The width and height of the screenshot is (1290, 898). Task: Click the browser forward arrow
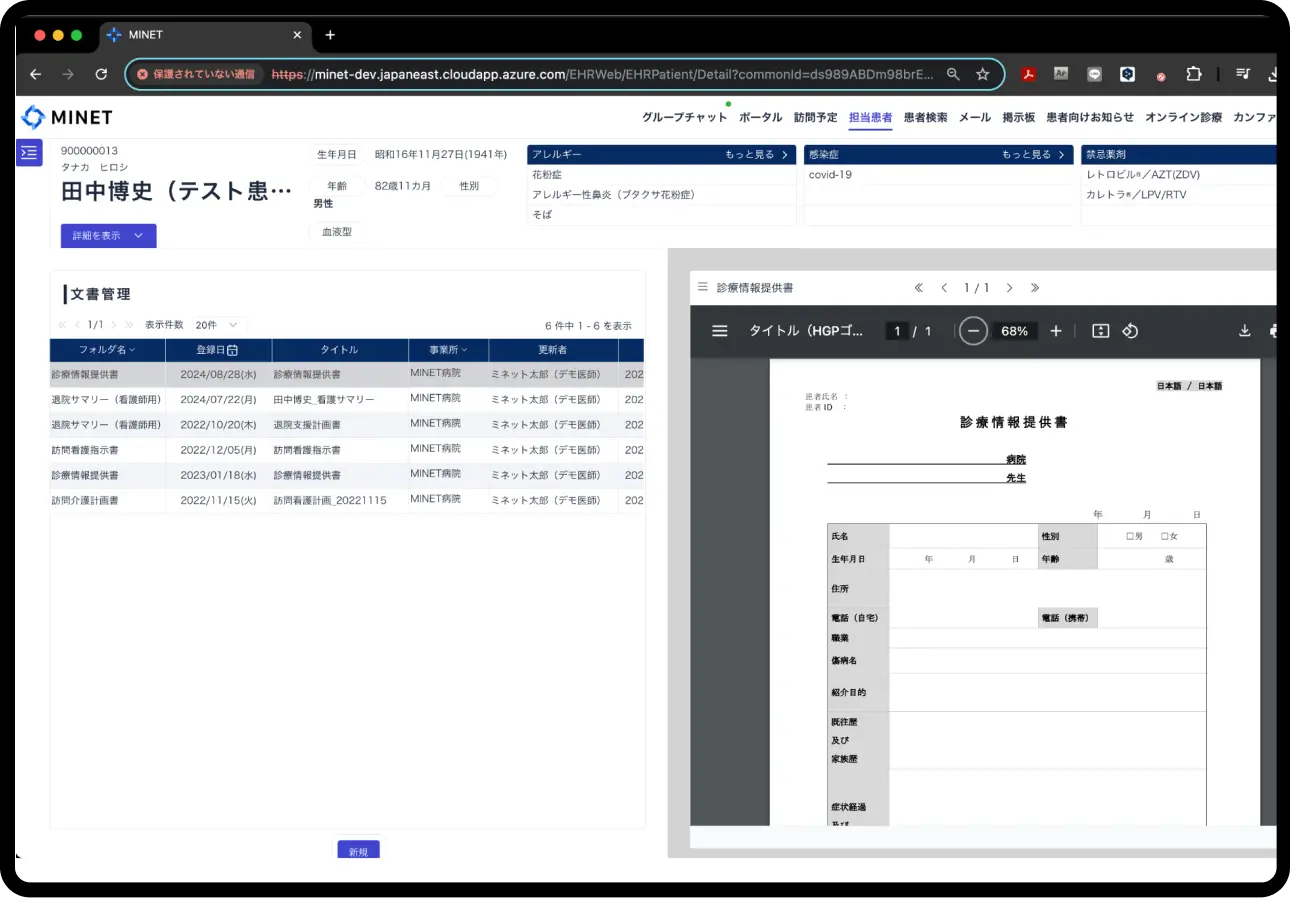(x=68, y=74)
